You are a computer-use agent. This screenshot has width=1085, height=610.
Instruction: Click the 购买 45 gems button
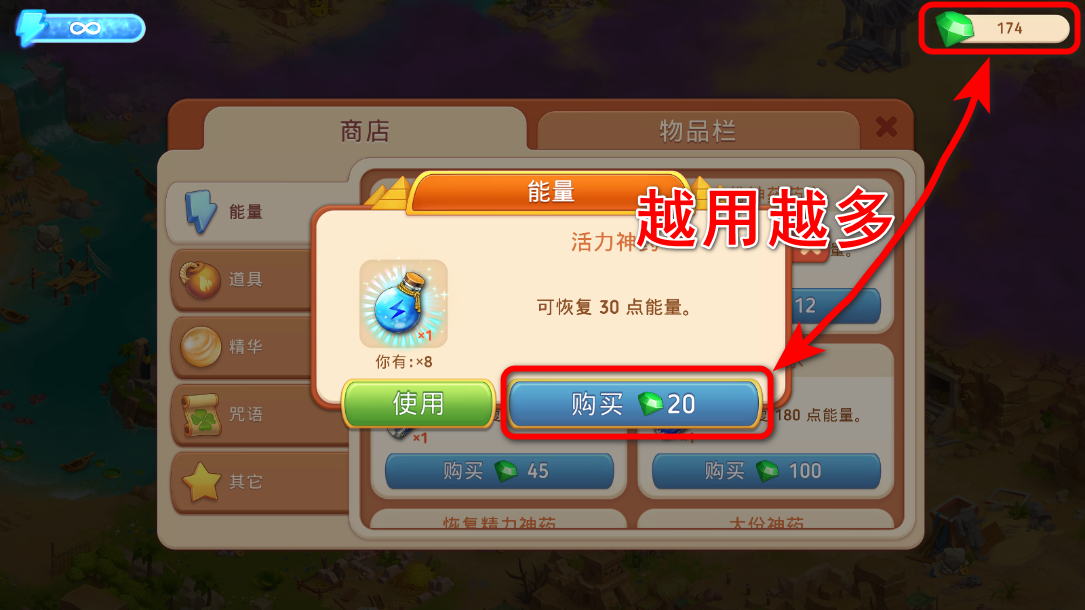coord(499,471)
